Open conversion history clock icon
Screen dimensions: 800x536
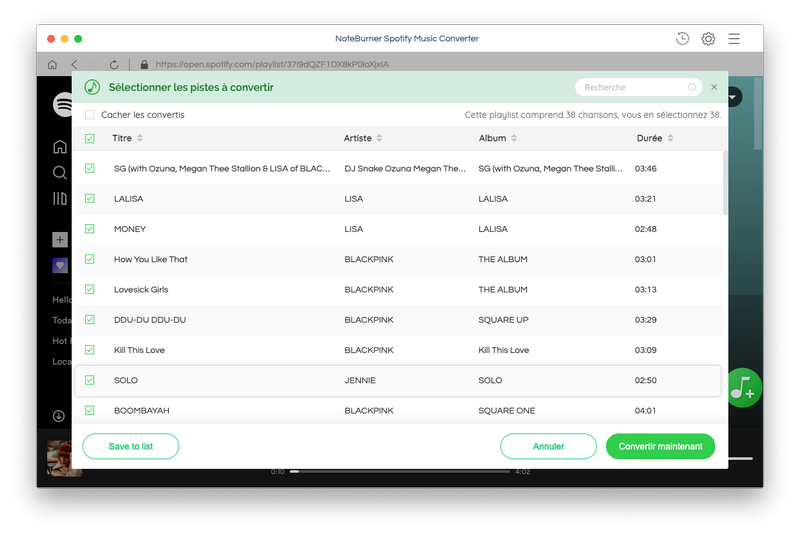point(682,39)
